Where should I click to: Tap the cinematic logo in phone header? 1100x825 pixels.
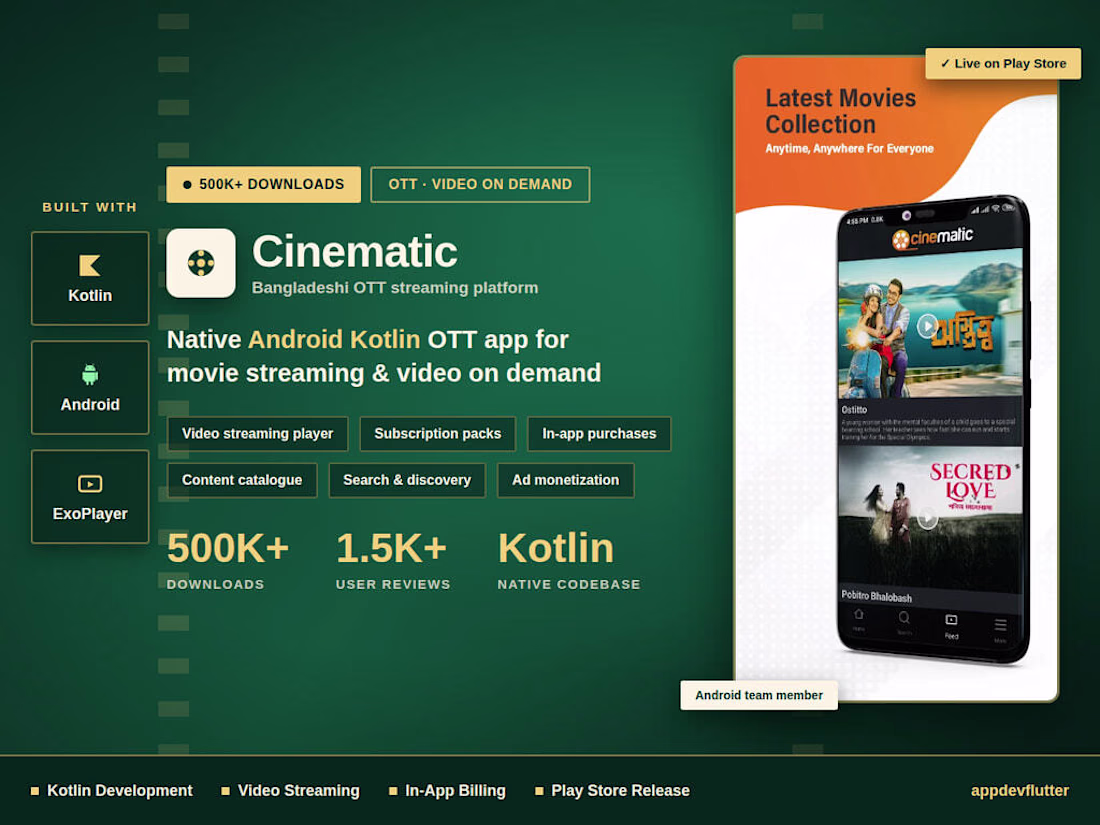pyautogui.click(x=932, y=237)
